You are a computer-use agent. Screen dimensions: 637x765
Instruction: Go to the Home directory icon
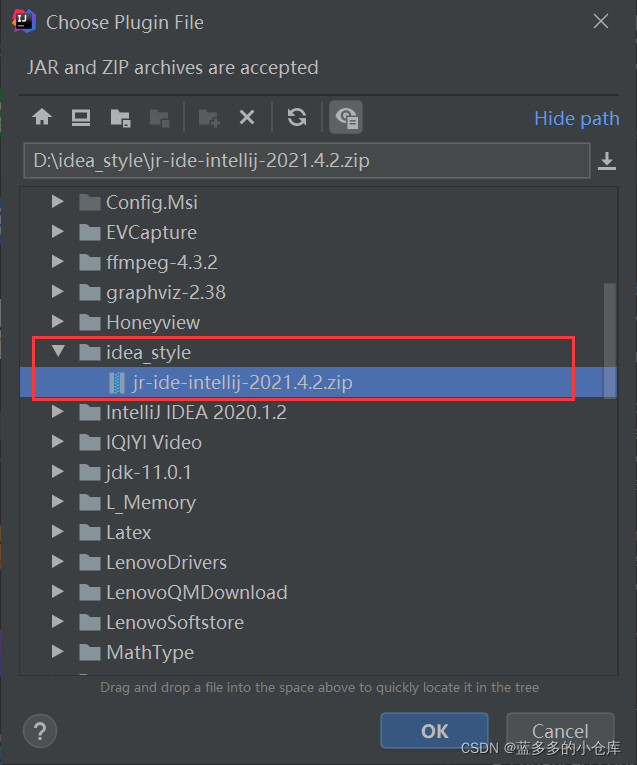tap(42, 117)
